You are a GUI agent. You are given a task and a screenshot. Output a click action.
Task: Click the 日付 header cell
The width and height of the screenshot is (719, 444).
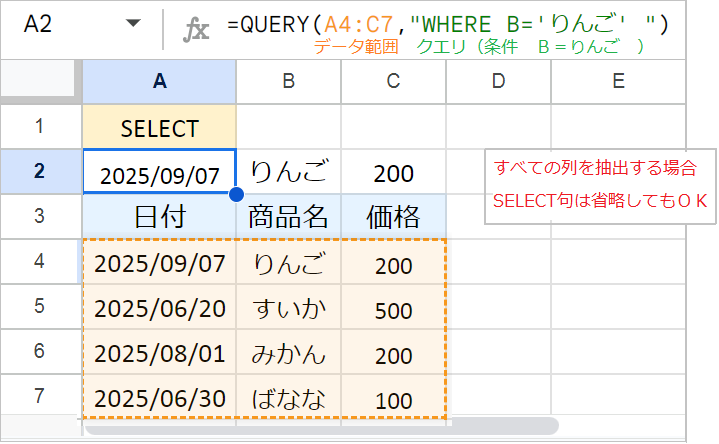[159, 216]
